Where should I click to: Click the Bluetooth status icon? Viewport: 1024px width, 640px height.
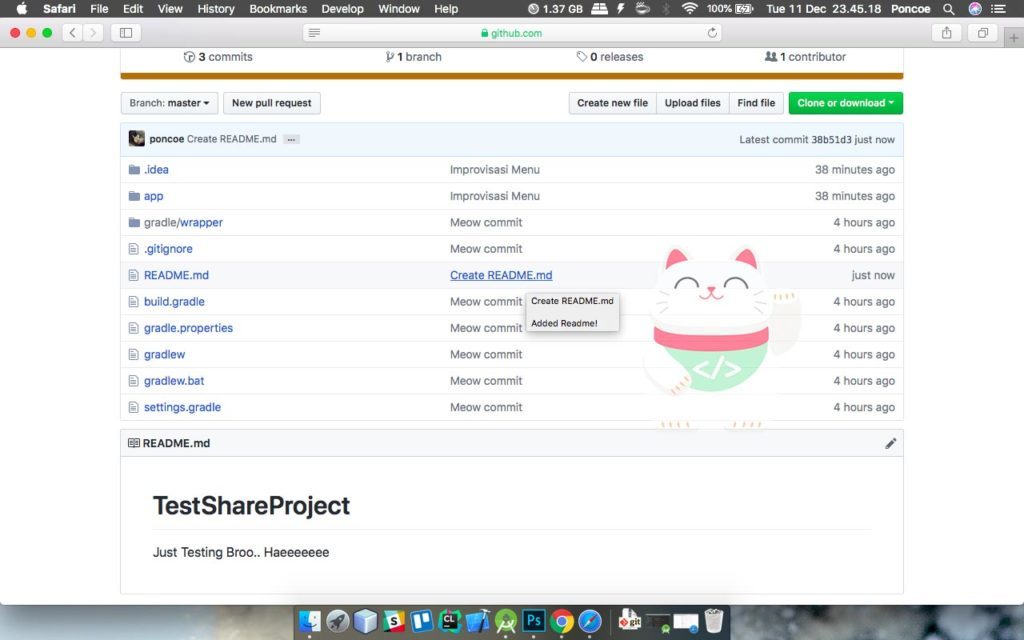point(666,8)
